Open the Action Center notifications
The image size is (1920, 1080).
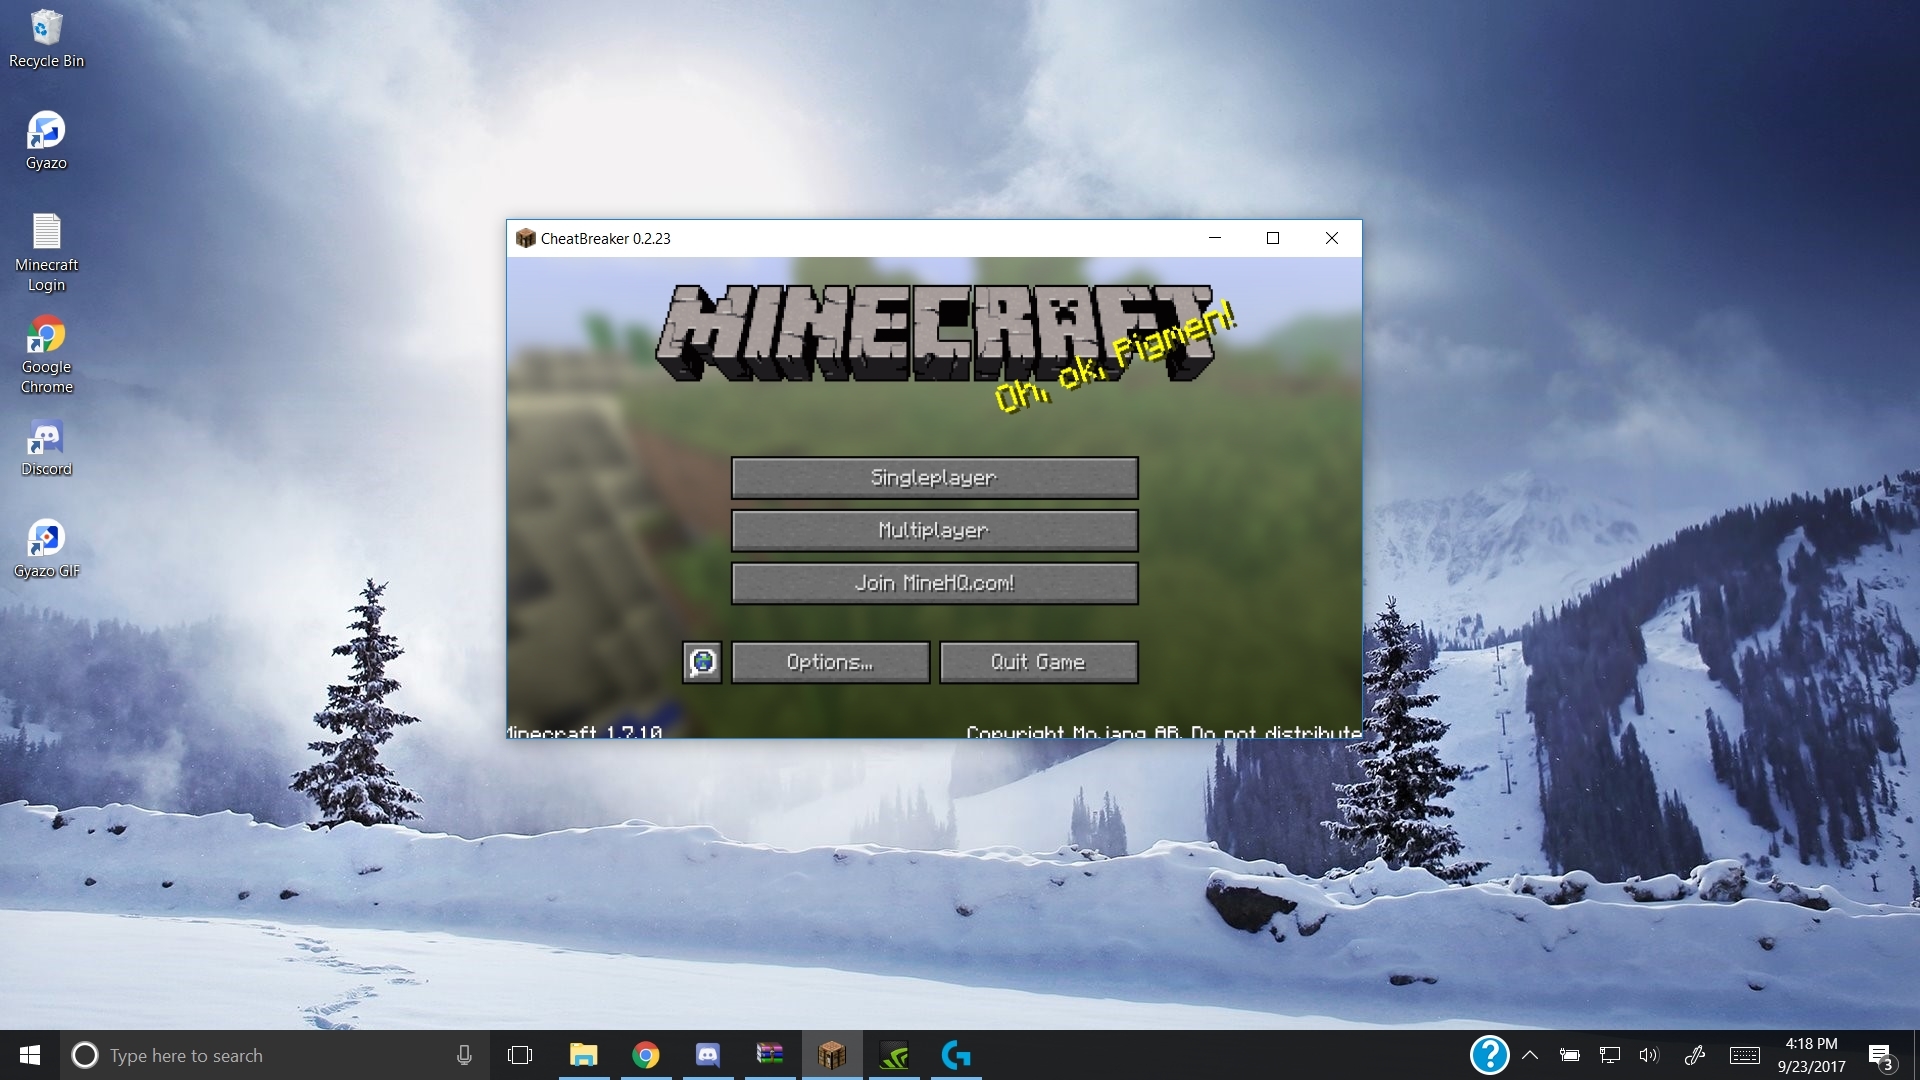pyautogui.click(x=1880, y=1056)
